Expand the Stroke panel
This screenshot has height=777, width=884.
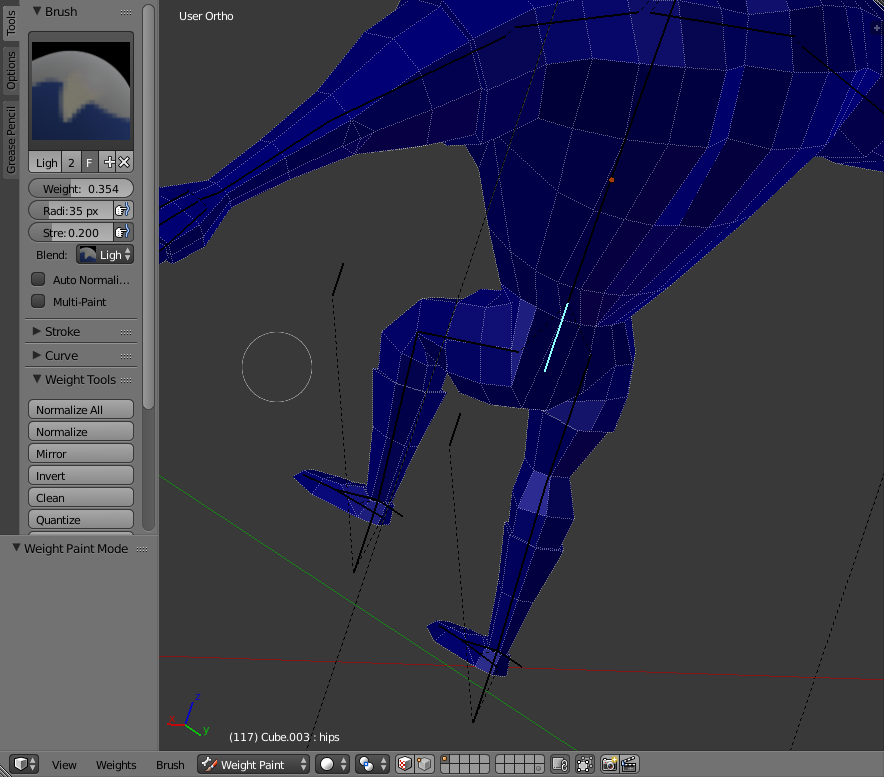[x=37, y=331]
